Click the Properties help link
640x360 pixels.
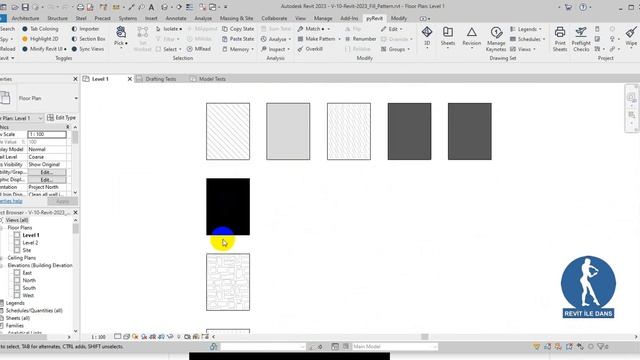click(x=11, y=201)
